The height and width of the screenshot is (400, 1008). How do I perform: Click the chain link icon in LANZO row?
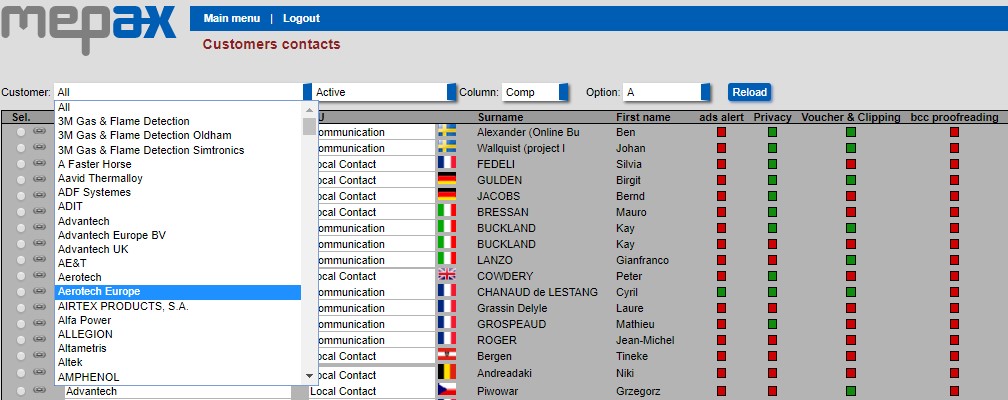click(x=40, y=259)
